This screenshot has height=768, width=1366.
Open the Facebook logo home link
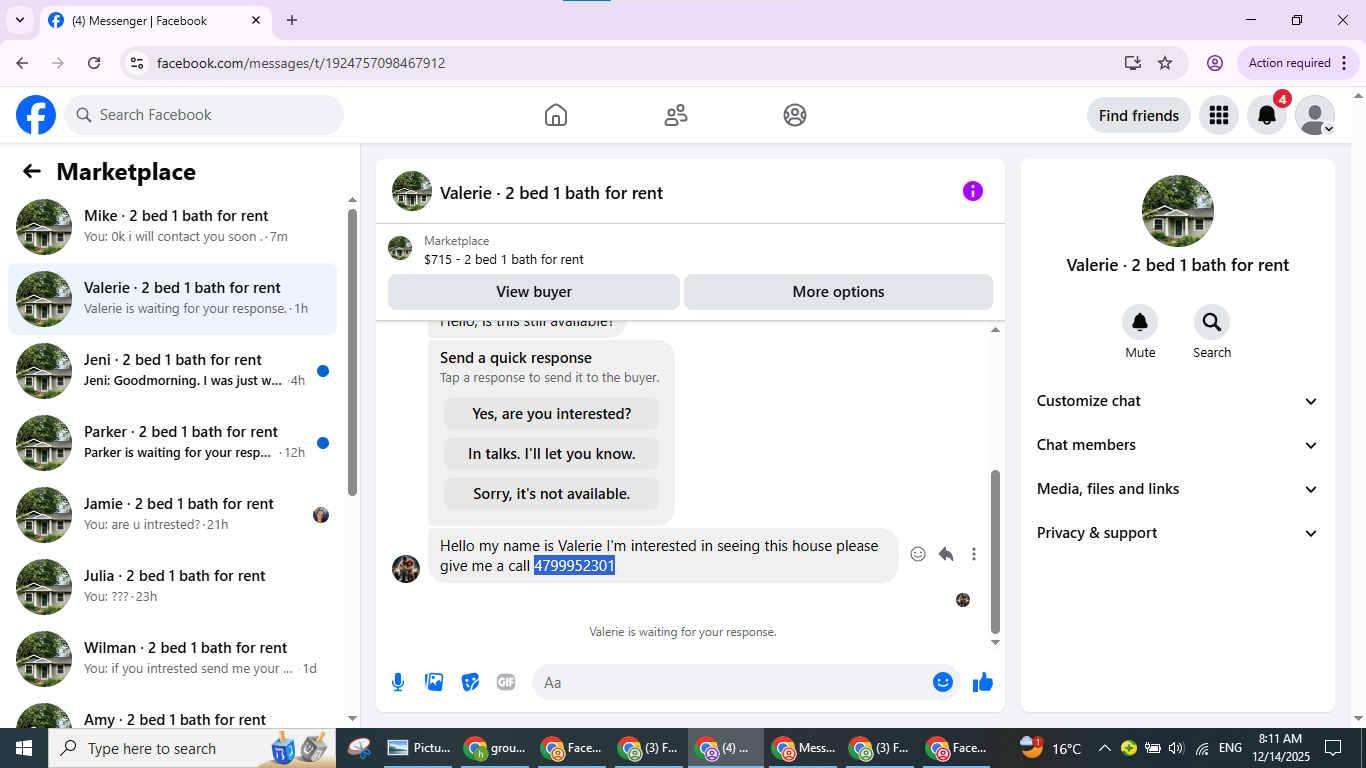[x=36, y=115]
